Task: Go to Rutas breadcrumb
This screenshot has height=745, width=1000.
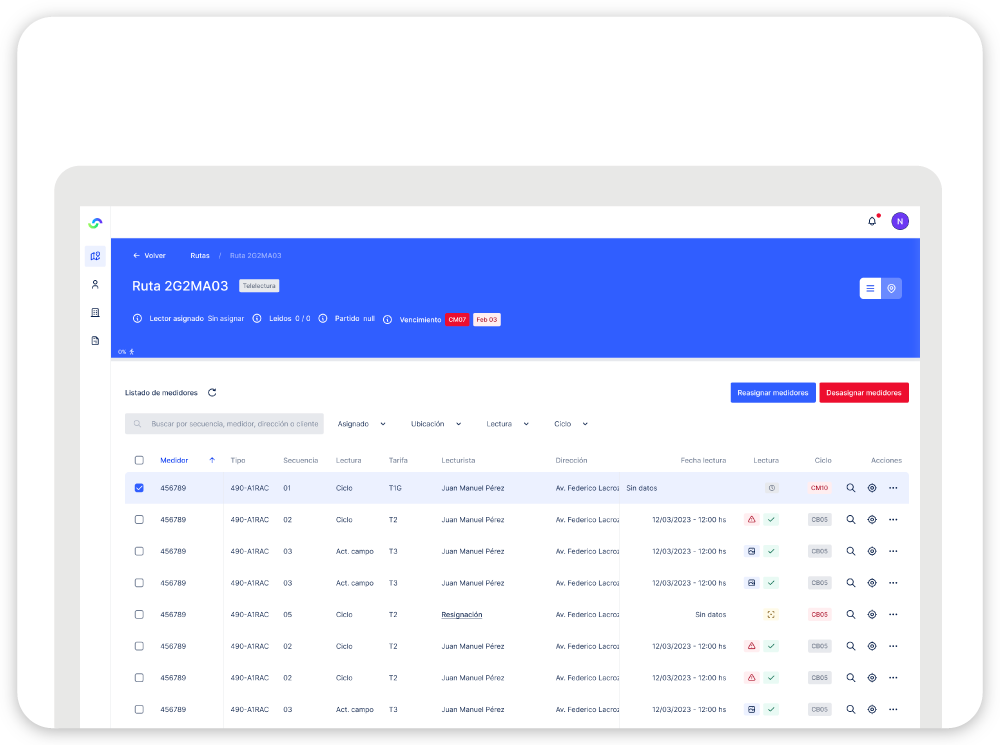Action: 200,256
